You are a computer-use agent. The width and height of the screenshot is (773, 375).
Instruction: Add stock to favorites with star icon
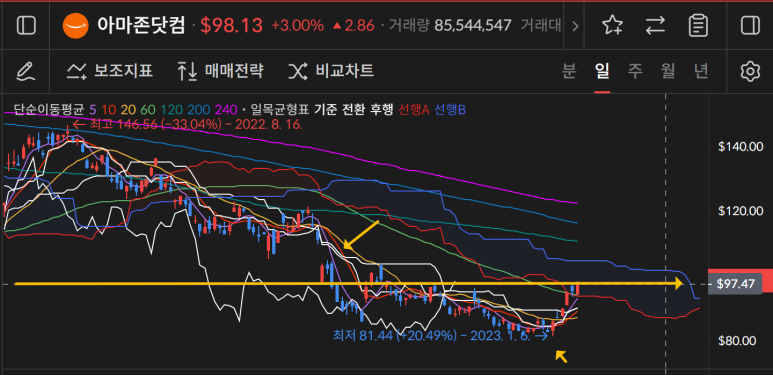point(612,25)
